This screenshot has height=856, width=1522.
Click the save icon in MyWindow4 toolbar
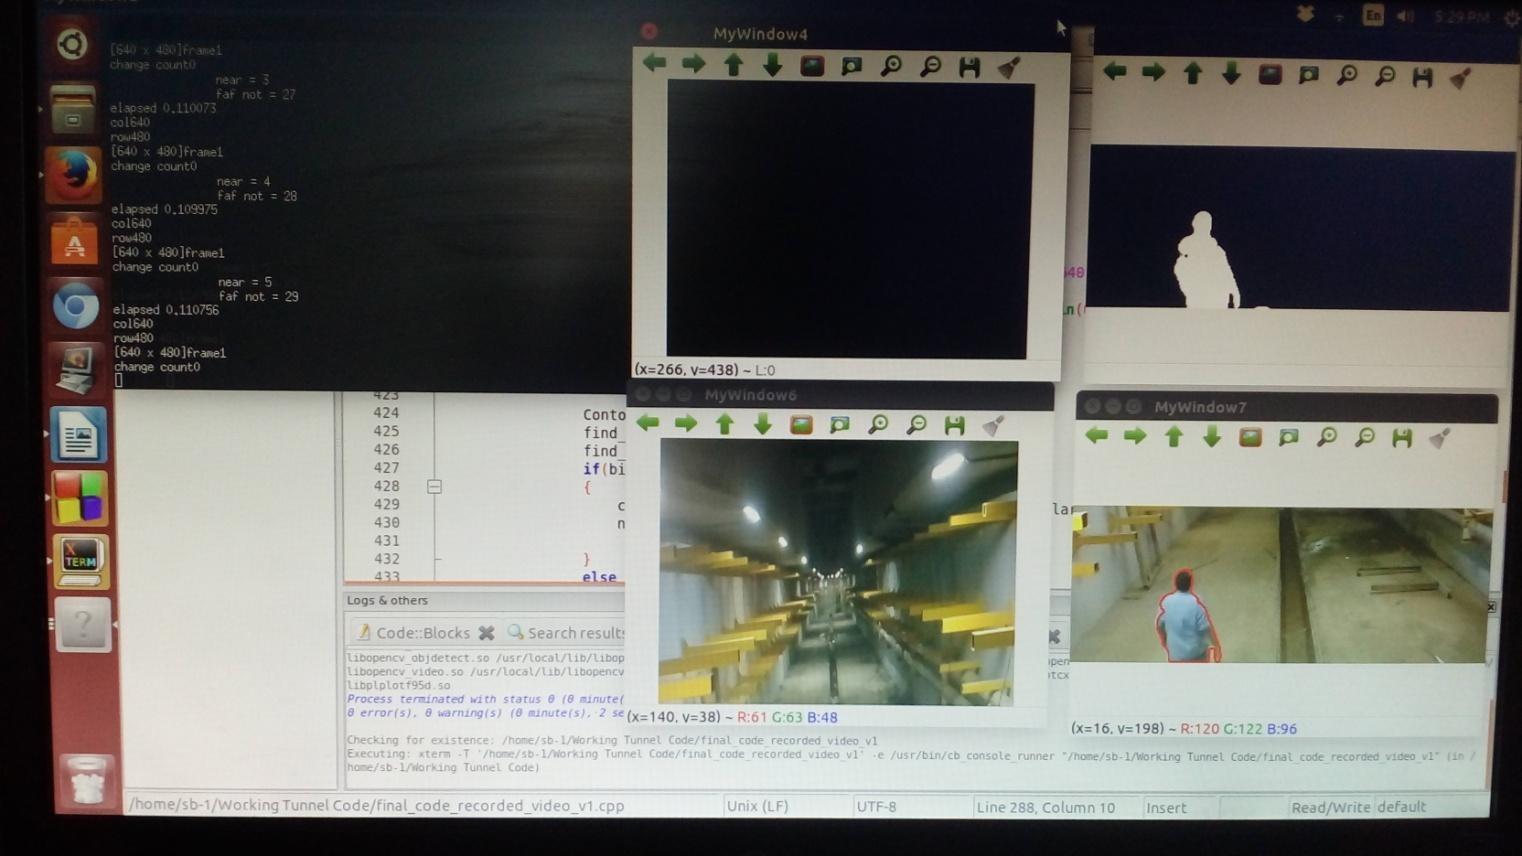969,67
